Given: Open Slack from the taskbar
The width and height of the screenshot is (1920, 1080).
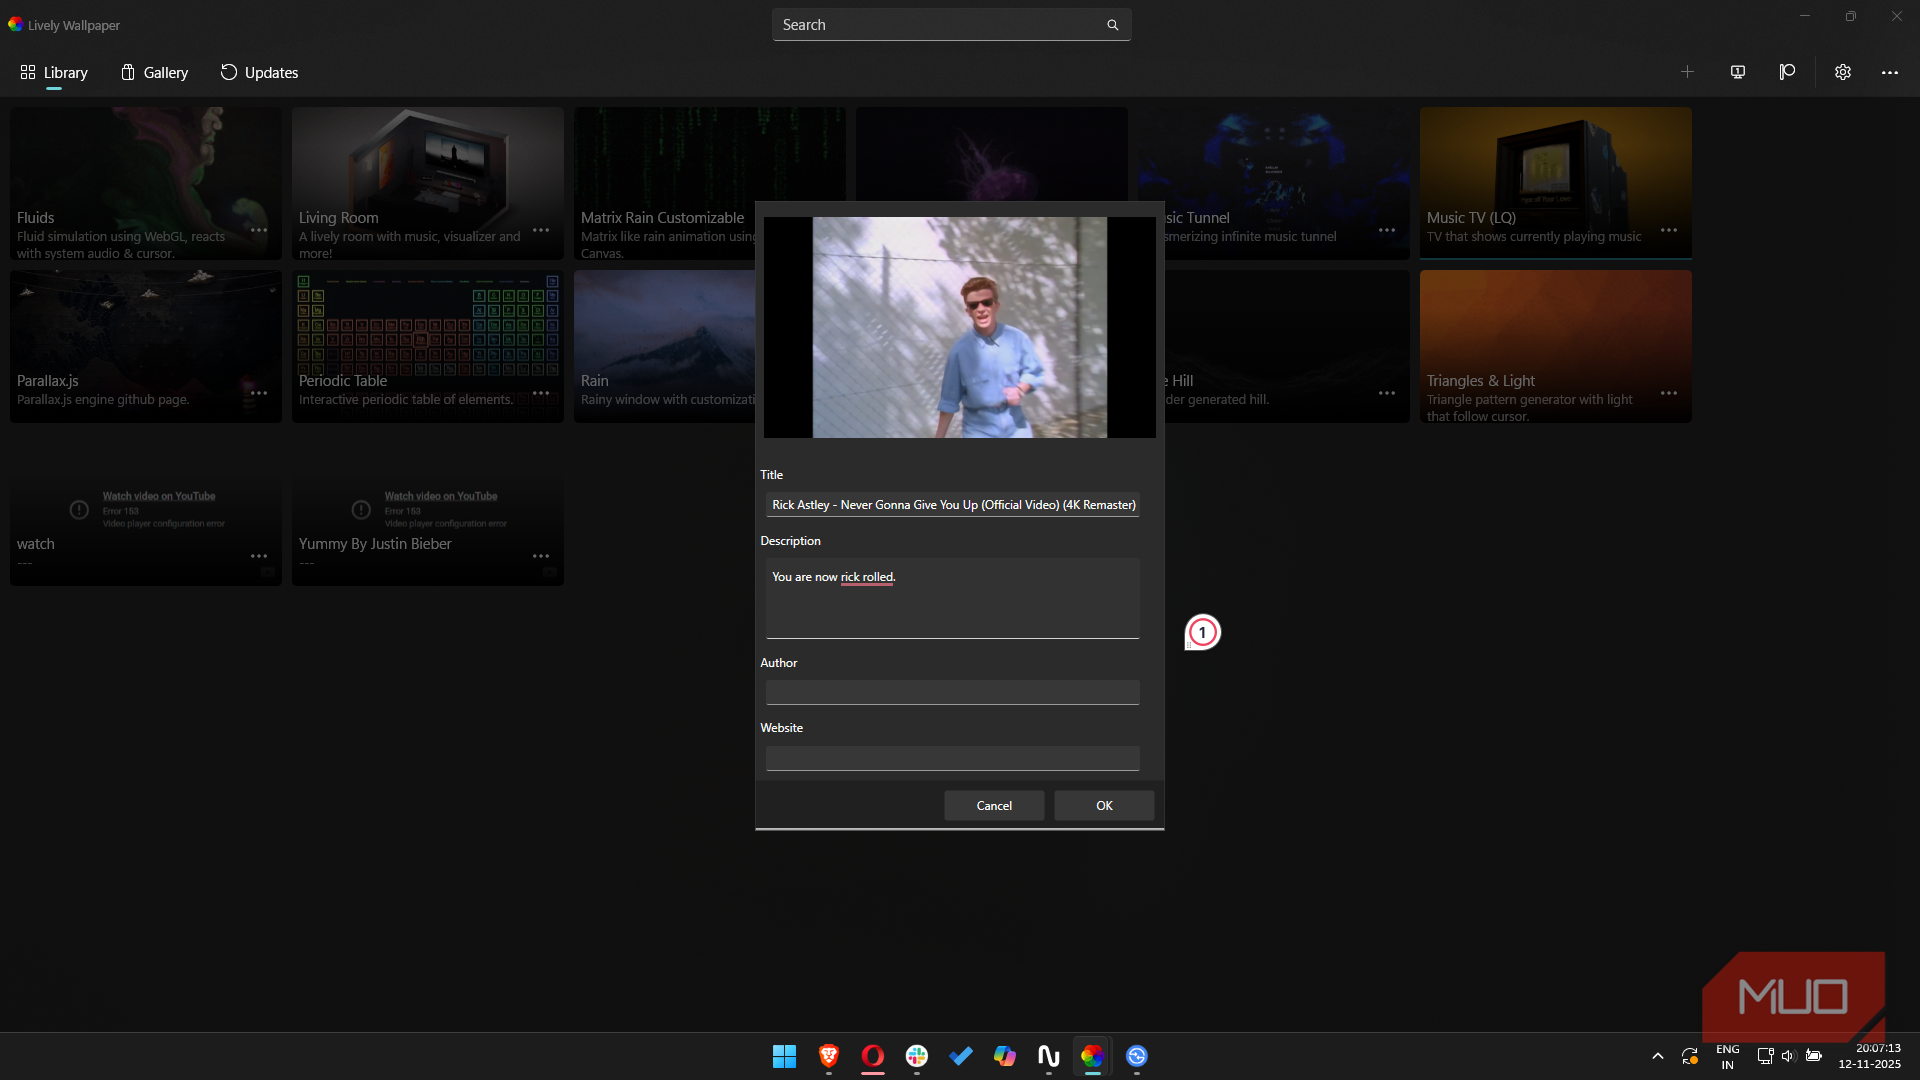Looking at the screenshot, I should click(916, 1056).
